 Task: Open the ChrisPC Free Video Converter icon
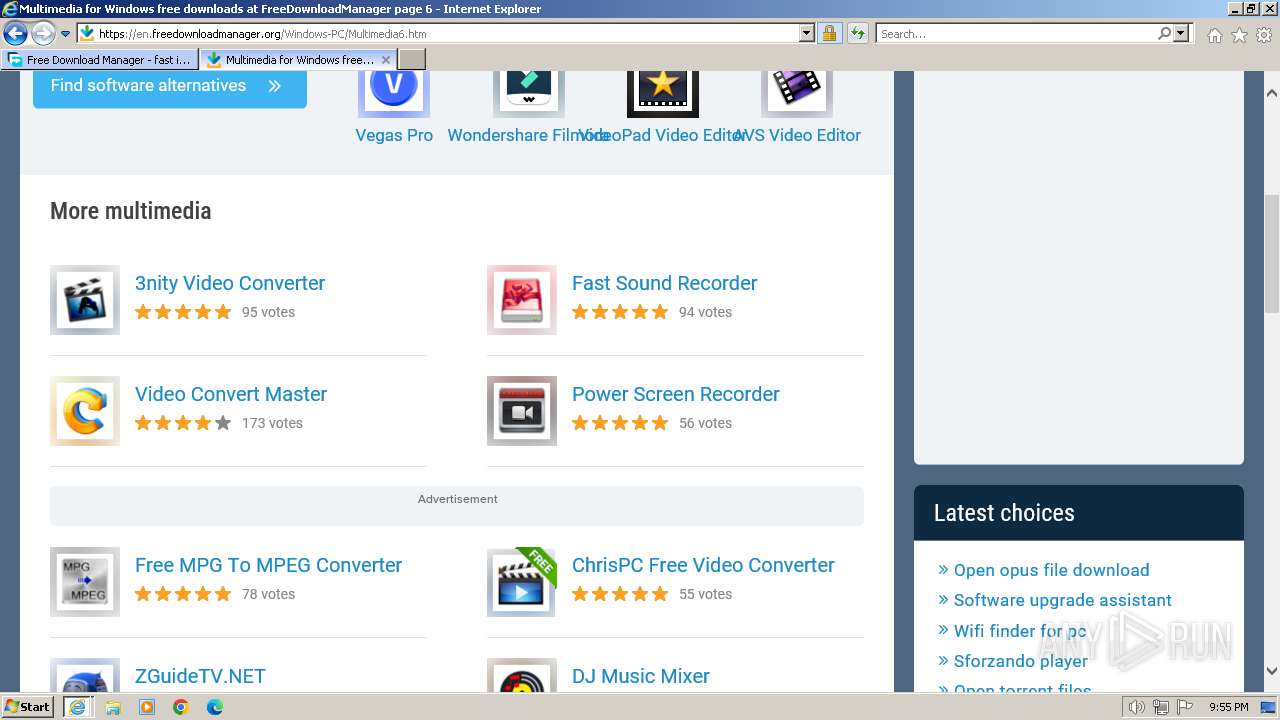pyautogui.click(x=522, y=582)
